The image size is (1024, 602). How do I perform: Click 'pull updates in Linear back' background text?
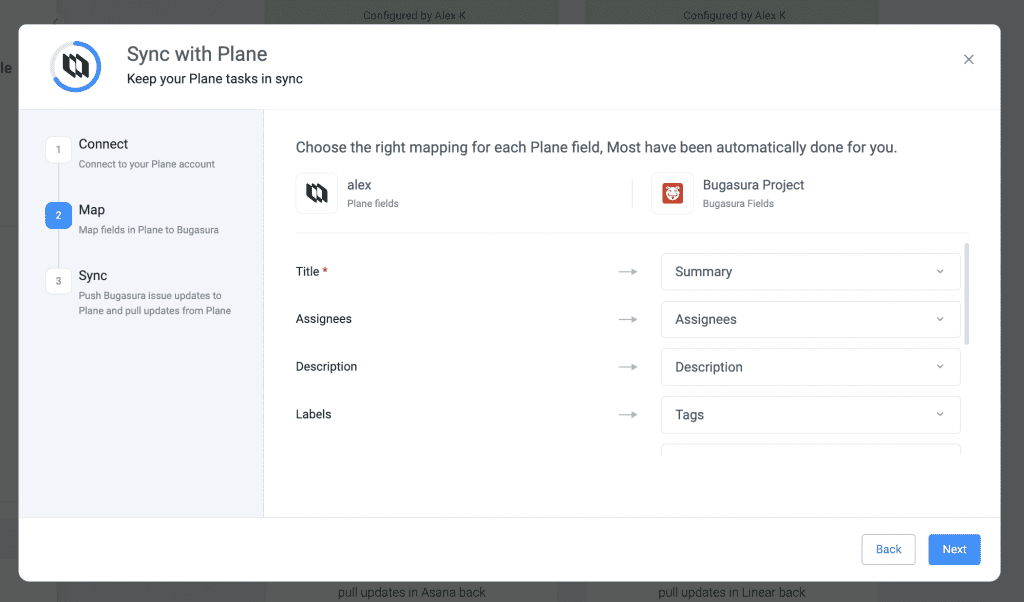coord(731,592)
